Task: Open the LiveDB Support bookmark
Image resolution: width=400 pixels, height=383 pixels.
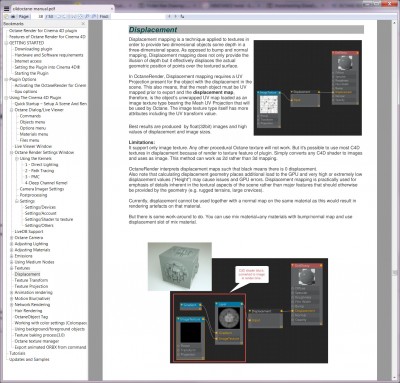Action: click(x=29, y=231)
